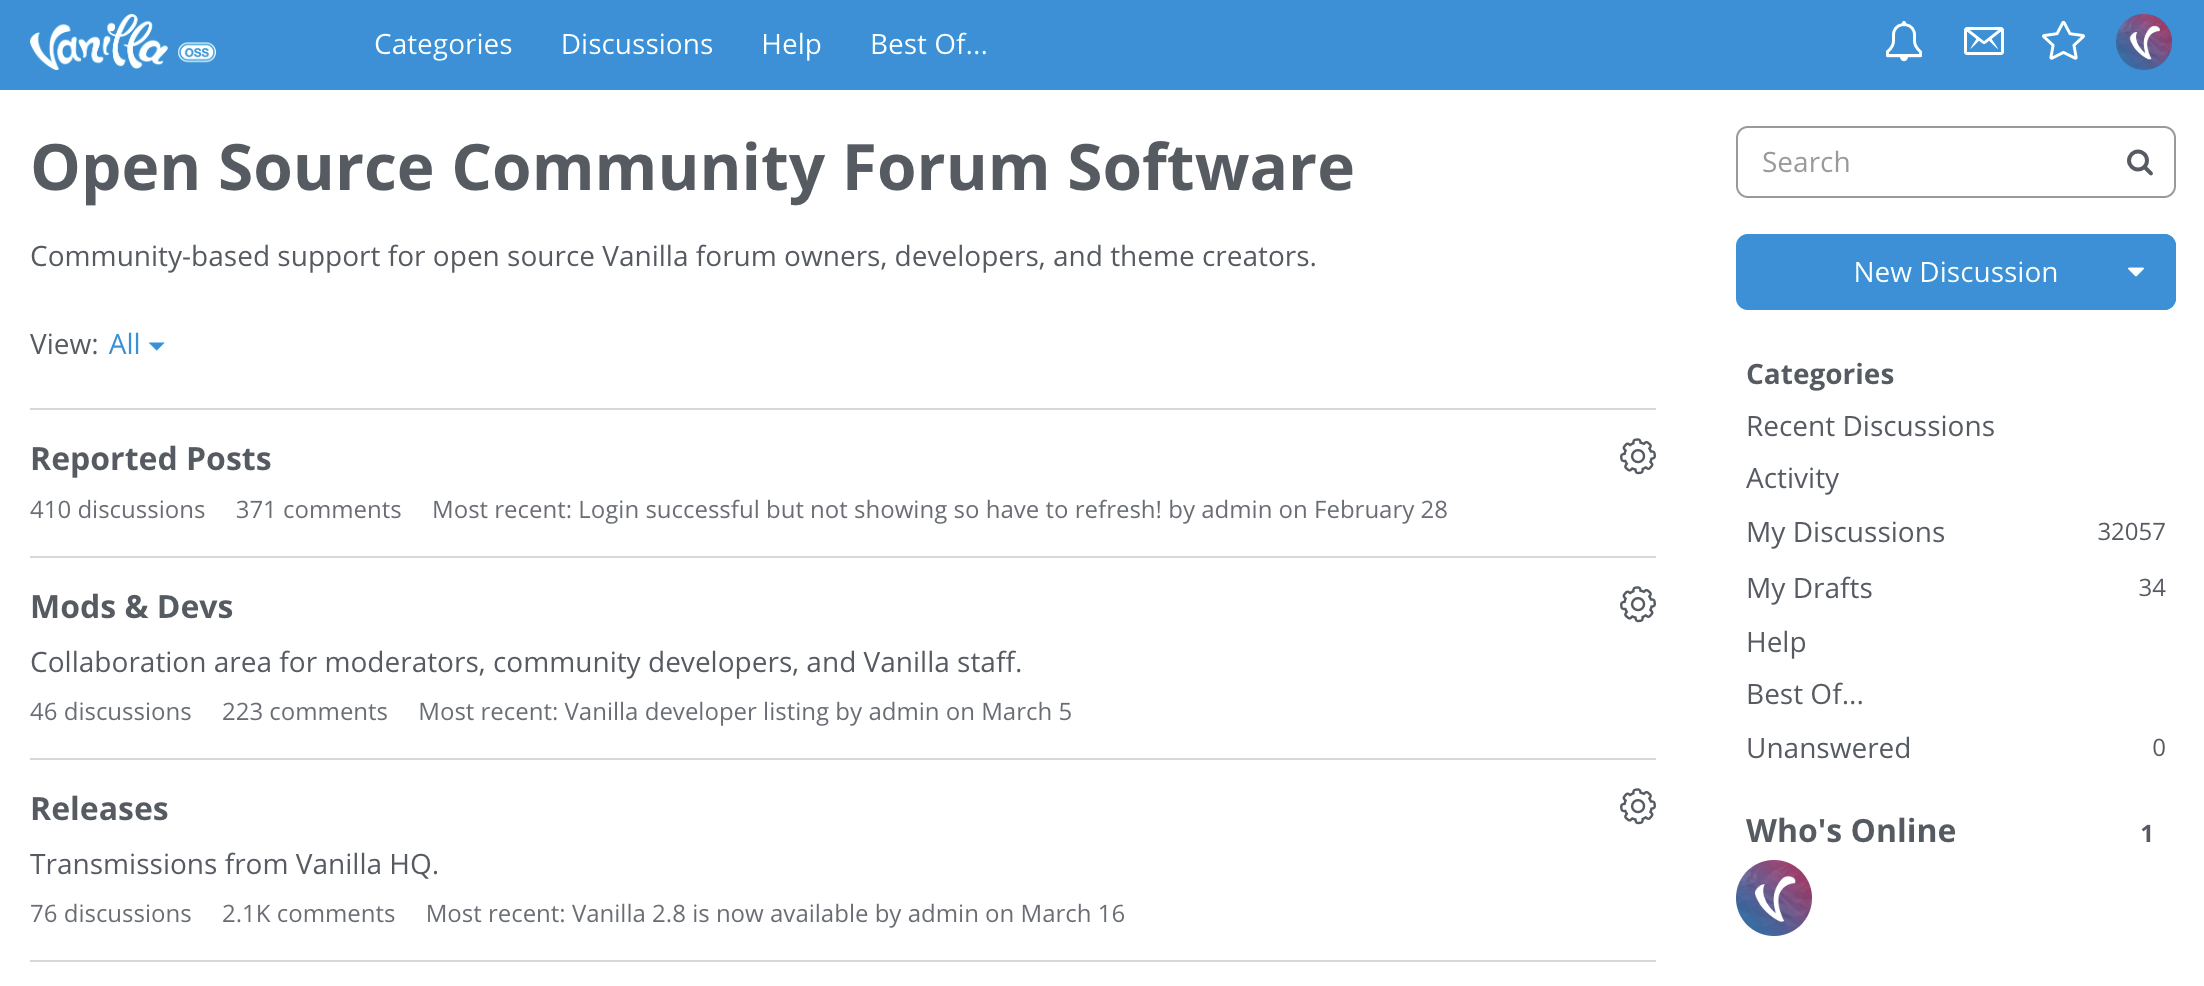This screenshot has height=986, width=2204.
Task: Click the Categories sidebar heading
Action: [x=1820, y=374]
